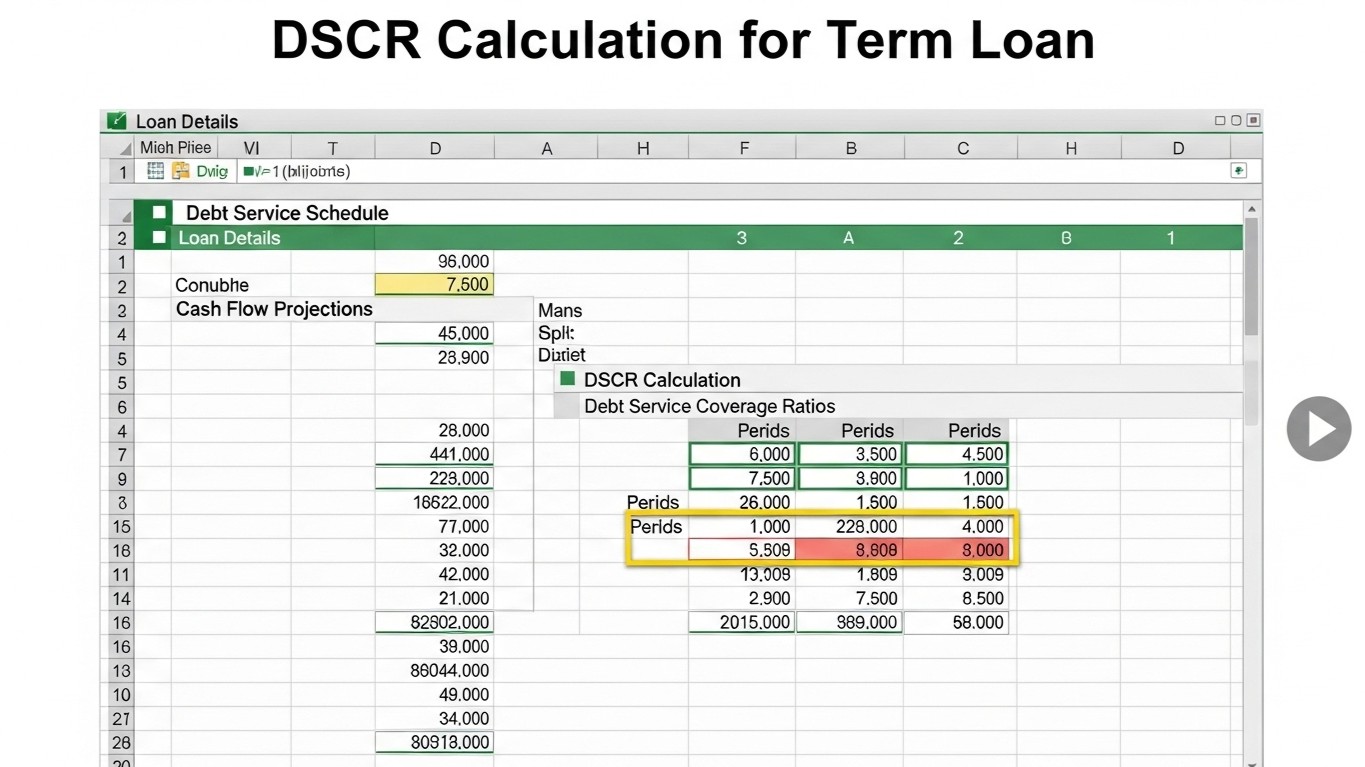Click the green marker on Debt Service Schedule header
Screen dimensions: 1365x767
160,213
